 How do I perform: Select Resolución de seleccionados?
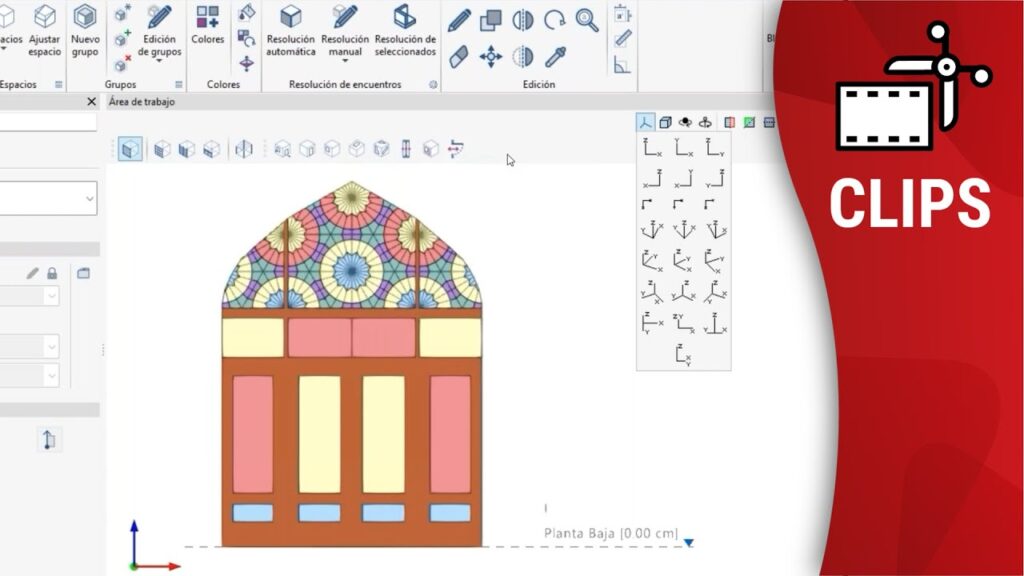[x=405, y=30]
